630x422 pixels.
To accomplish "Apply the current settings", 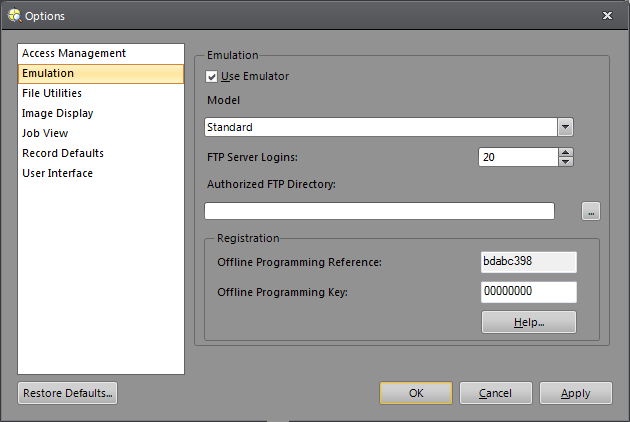I will click(x=576, y=393).
